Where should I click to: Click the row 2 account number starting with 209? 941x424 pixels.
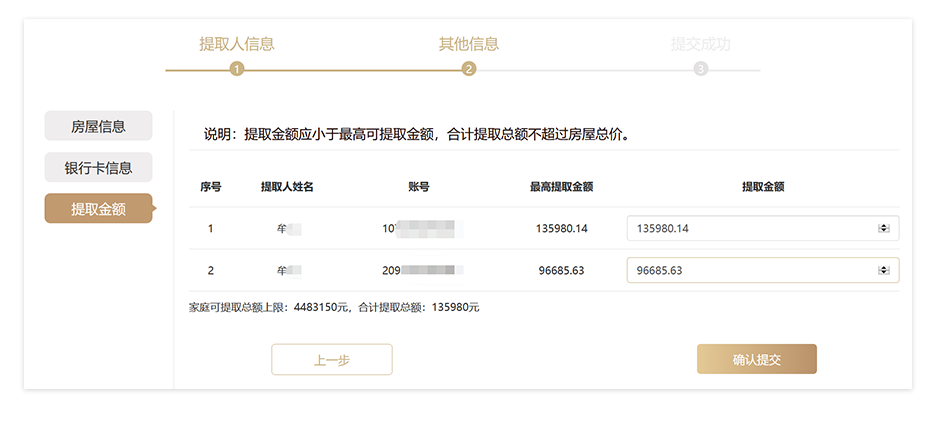pos(423,271)
